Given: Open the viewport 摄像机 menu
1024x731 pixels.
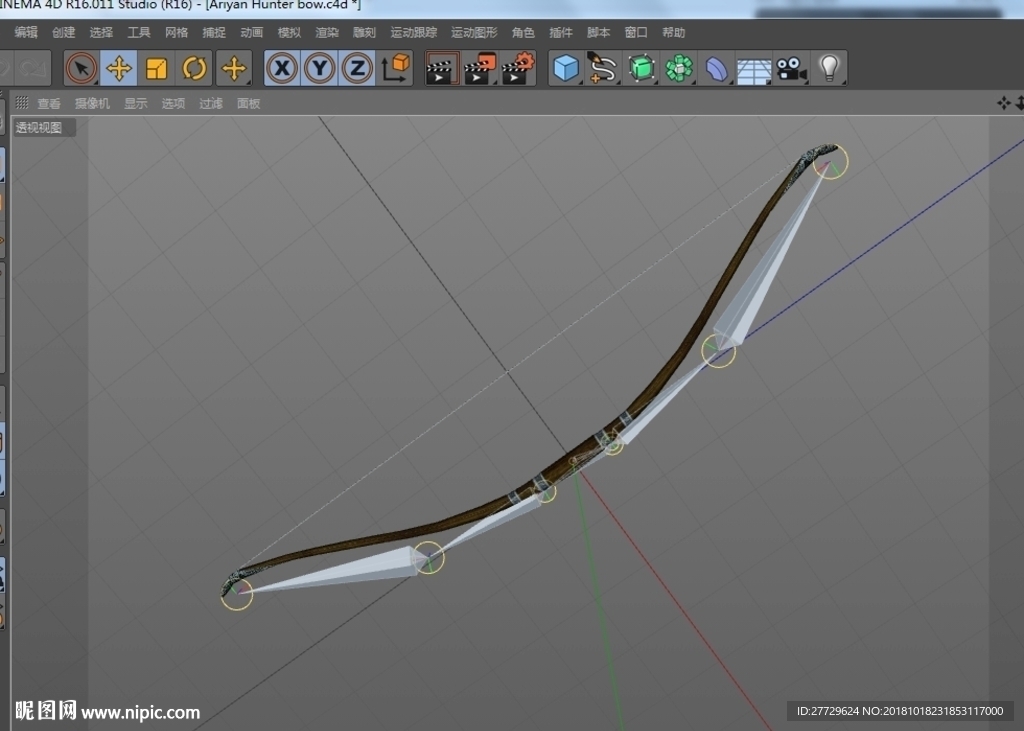Looking at the screenshot, I should tap(92, 103).
